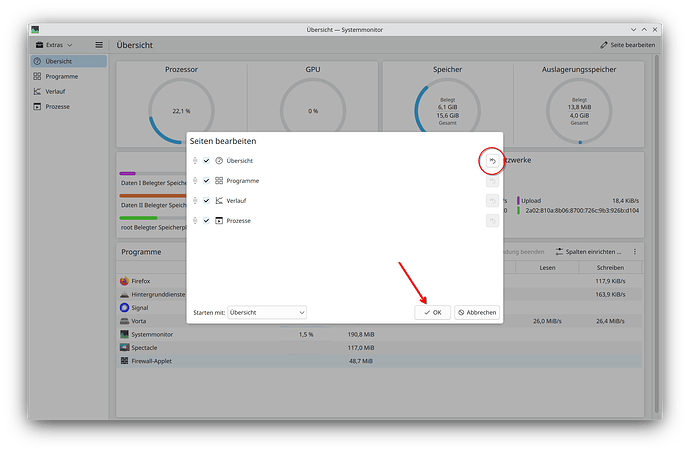Uncheck the Übersicht page checkbox
This screenshot has width=690, height=453.
coord(207,161)
